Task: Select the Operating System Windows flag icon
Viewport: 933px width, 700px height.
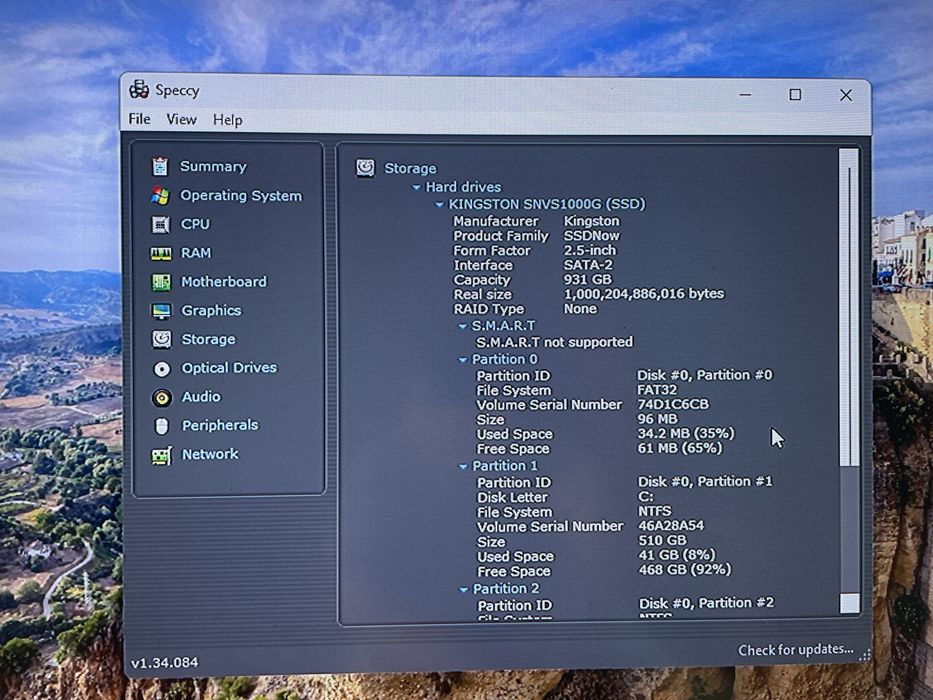Action: click(160, 195)
